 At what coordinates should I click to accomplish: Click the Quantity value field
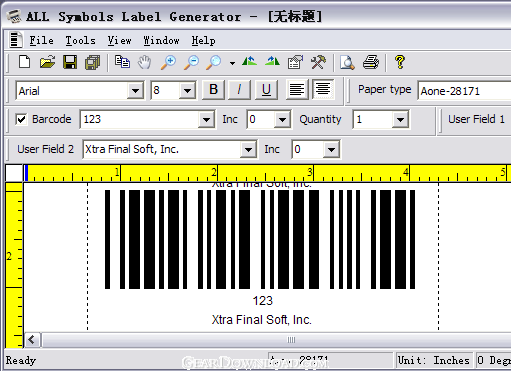[x=373, y=119]
